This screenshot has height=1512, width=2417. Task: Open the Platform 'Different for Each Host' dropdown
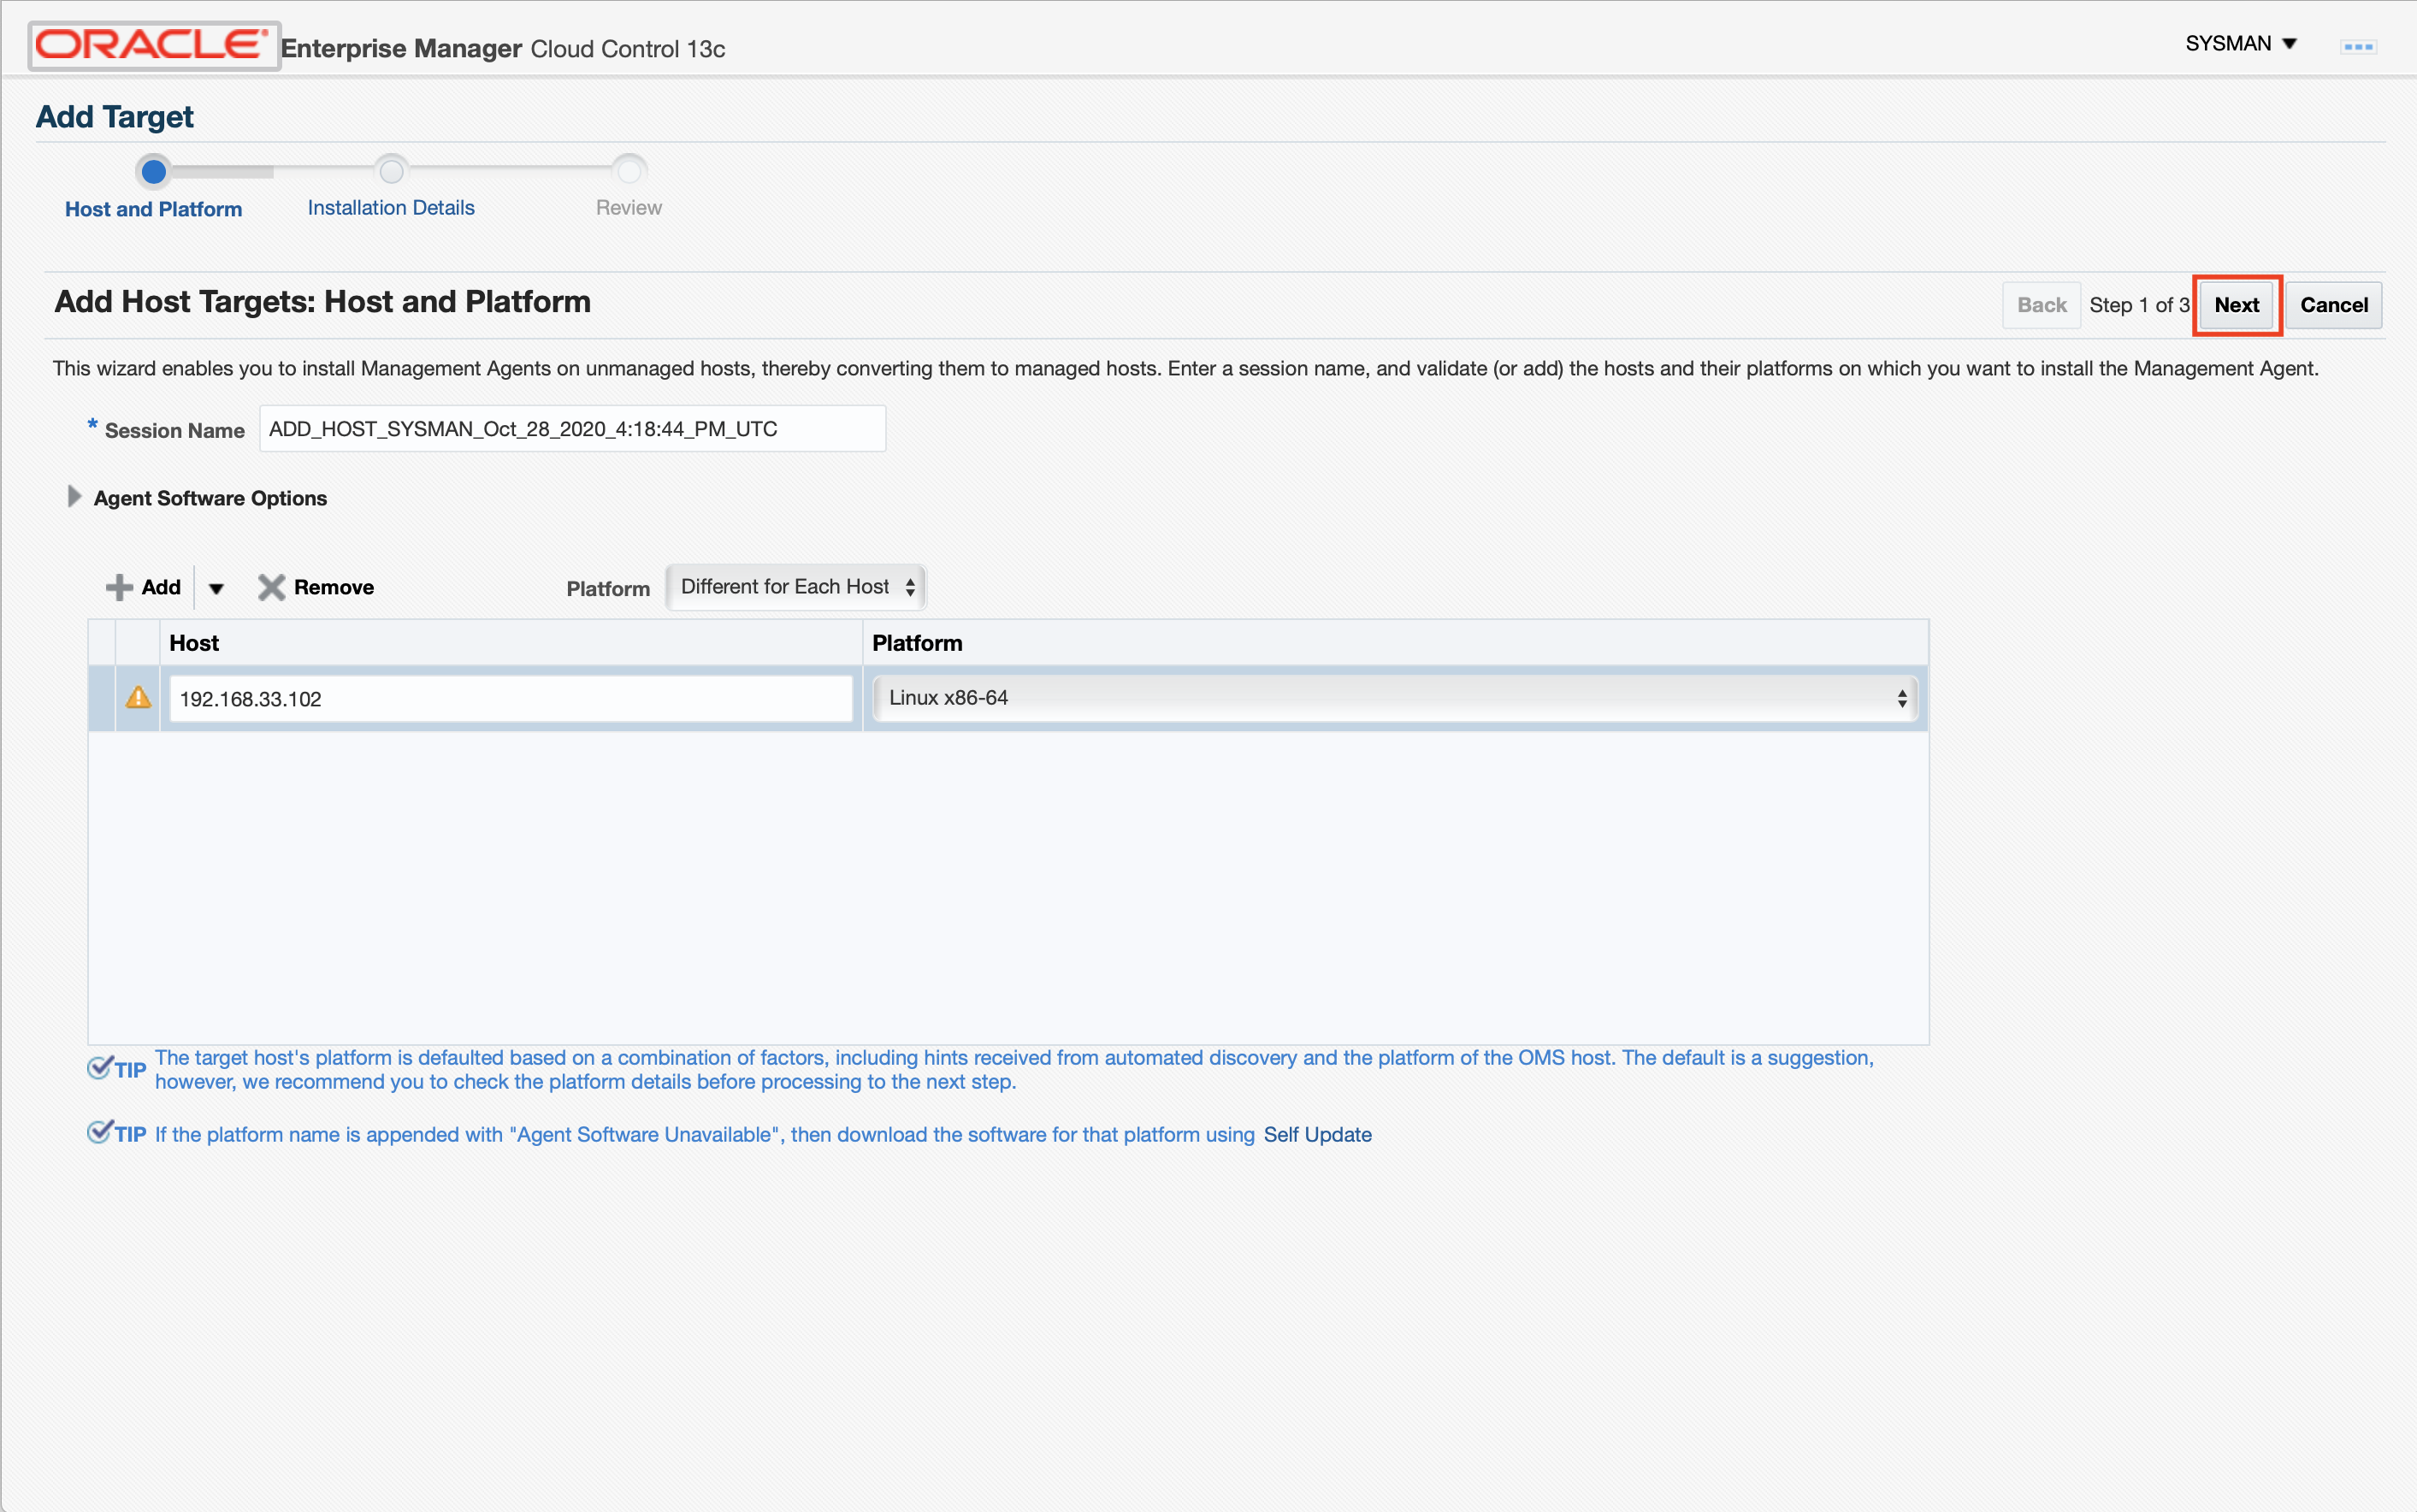tap(796, 587)
